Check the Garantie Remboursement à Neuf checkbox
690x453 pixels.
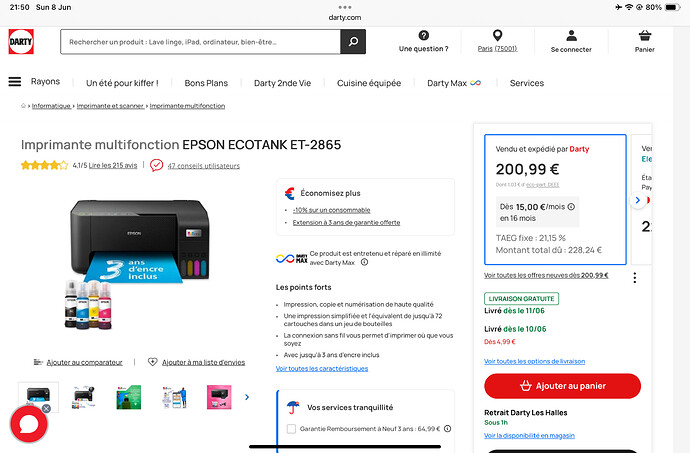pyautogui.click(x=291, y=428)
